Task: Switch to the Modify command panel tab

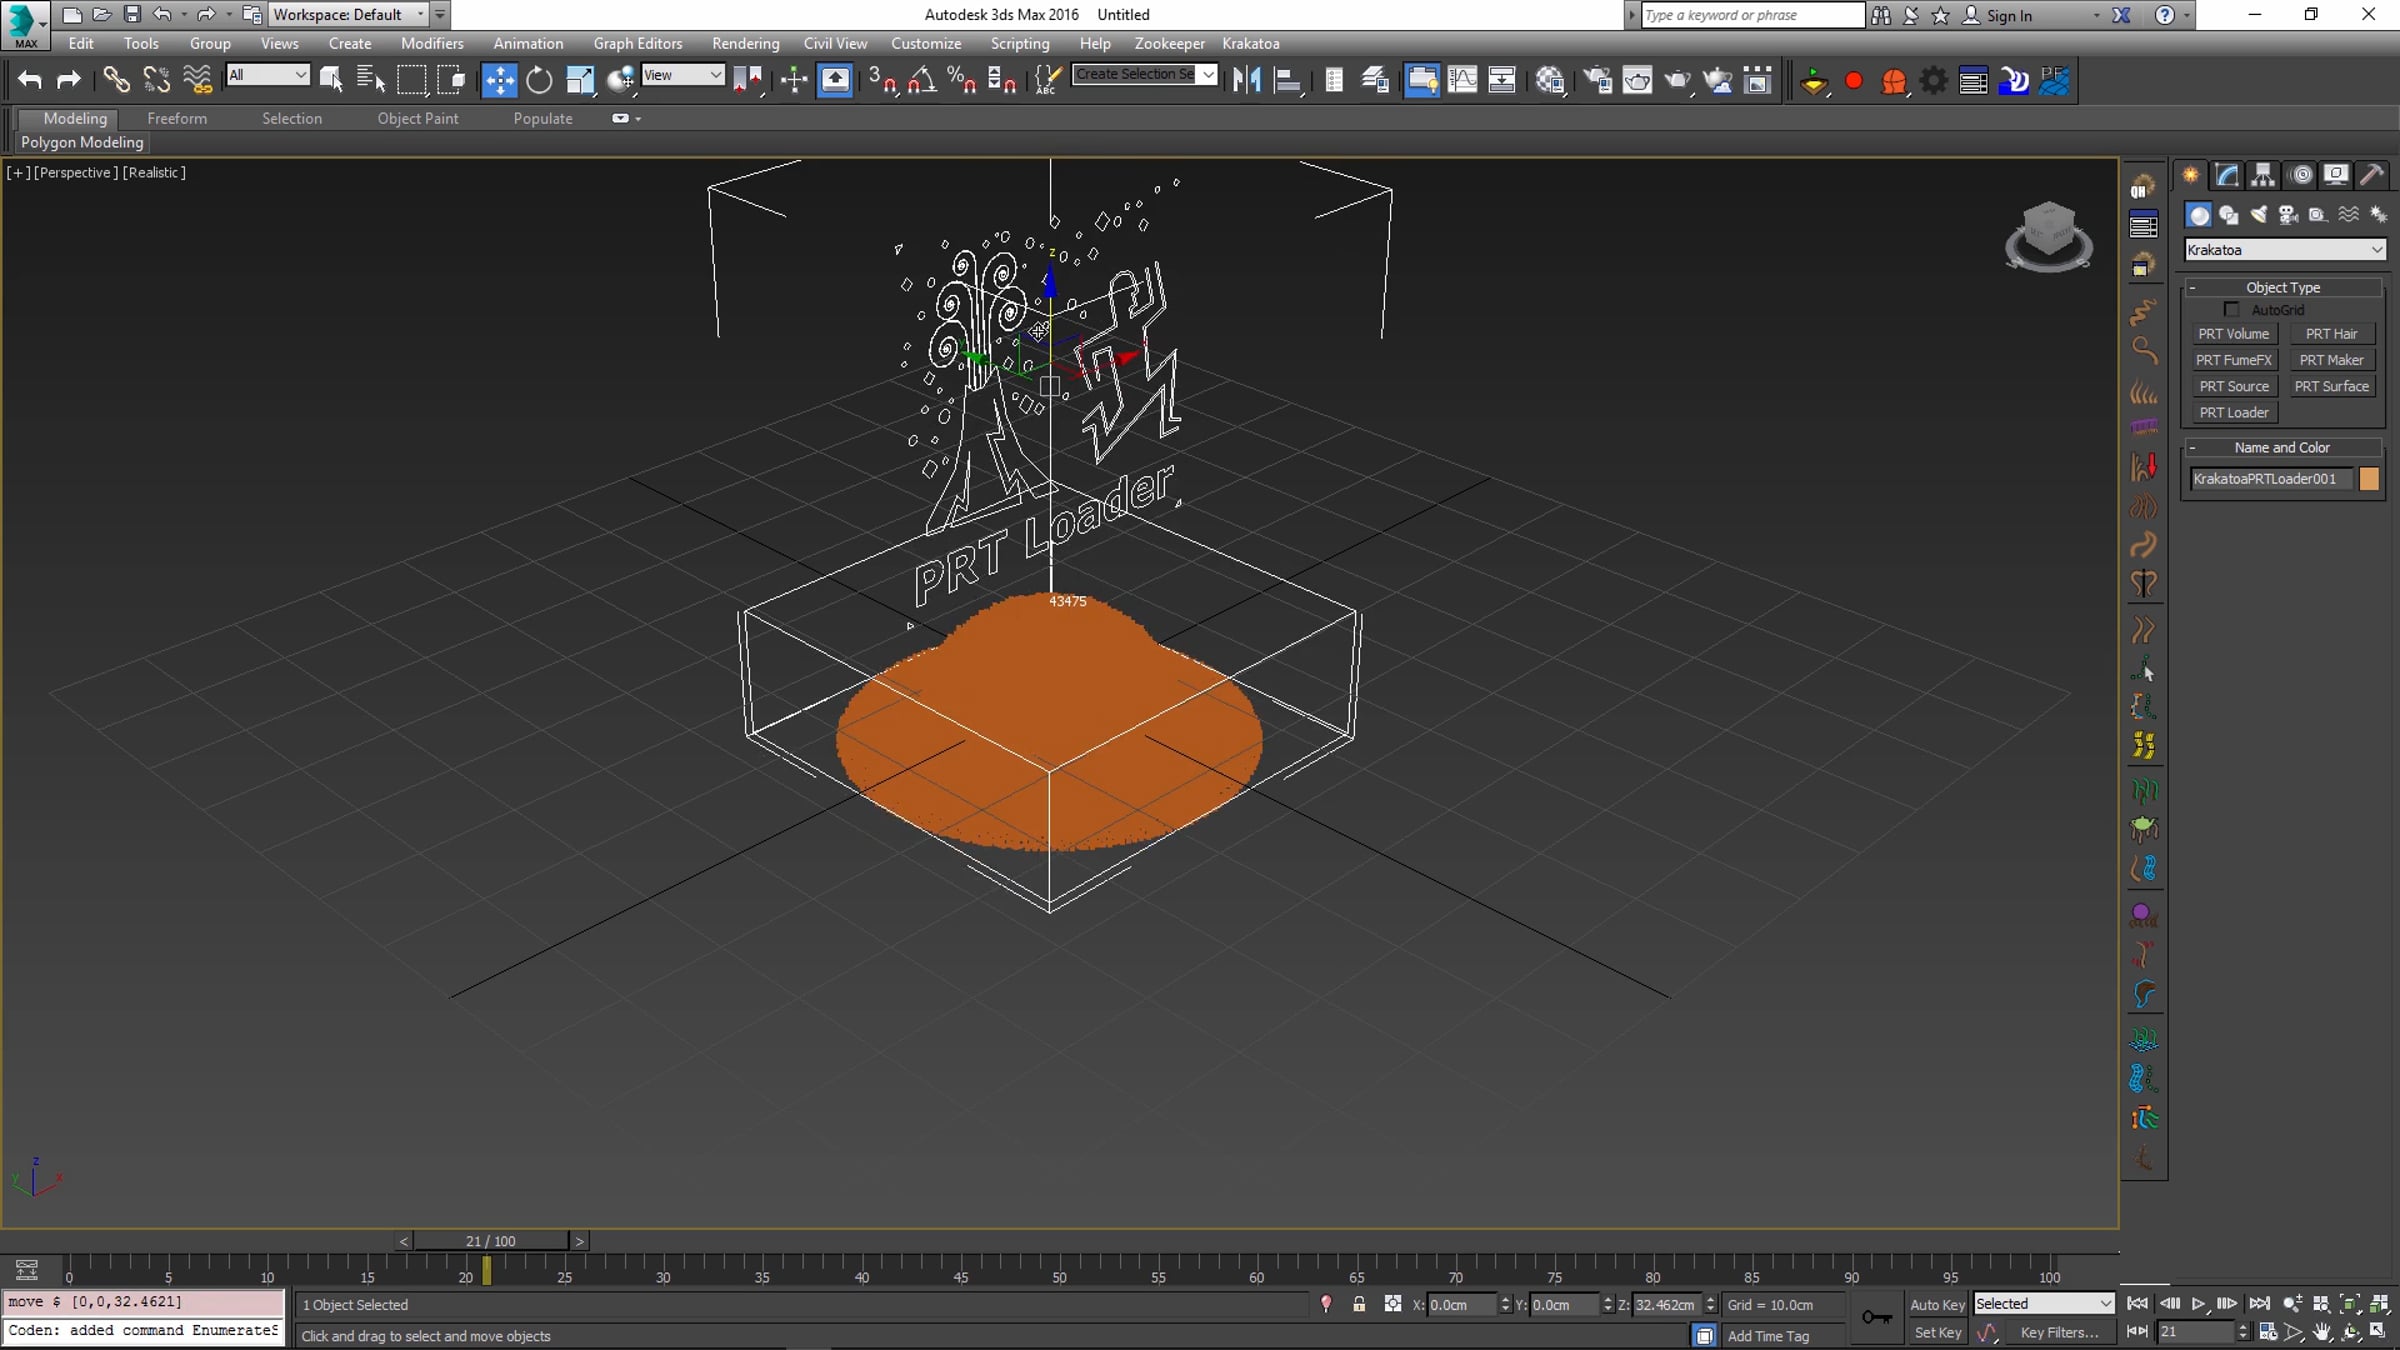Action: [x=2227, y=175]
